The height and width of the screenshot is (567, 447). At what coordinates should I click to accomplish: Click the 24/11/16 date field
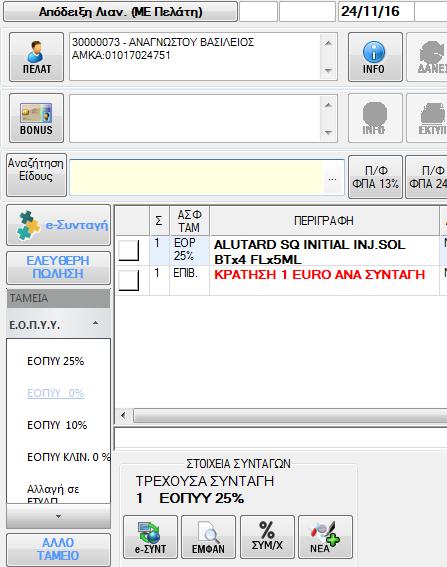click(375, 12)
